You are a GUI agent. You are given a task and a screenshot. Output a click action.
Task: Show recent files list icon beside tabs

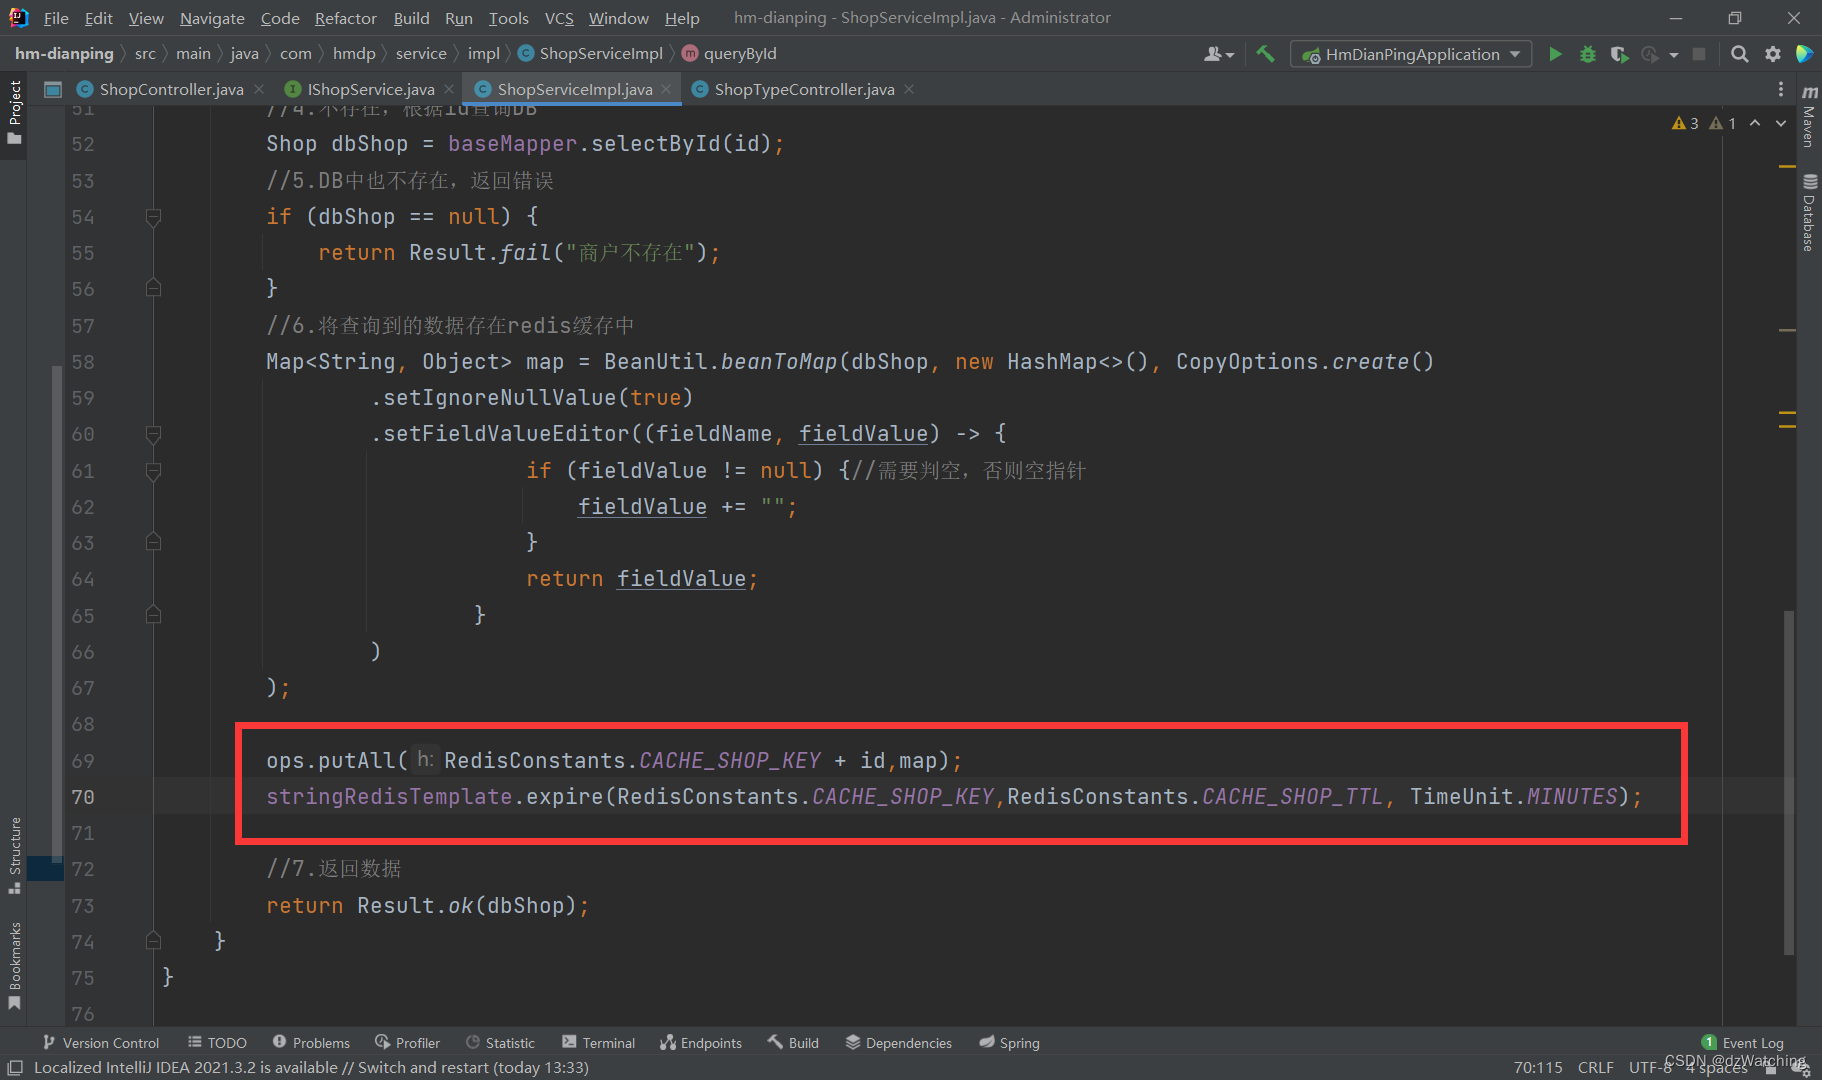click(x=53, y=89)
